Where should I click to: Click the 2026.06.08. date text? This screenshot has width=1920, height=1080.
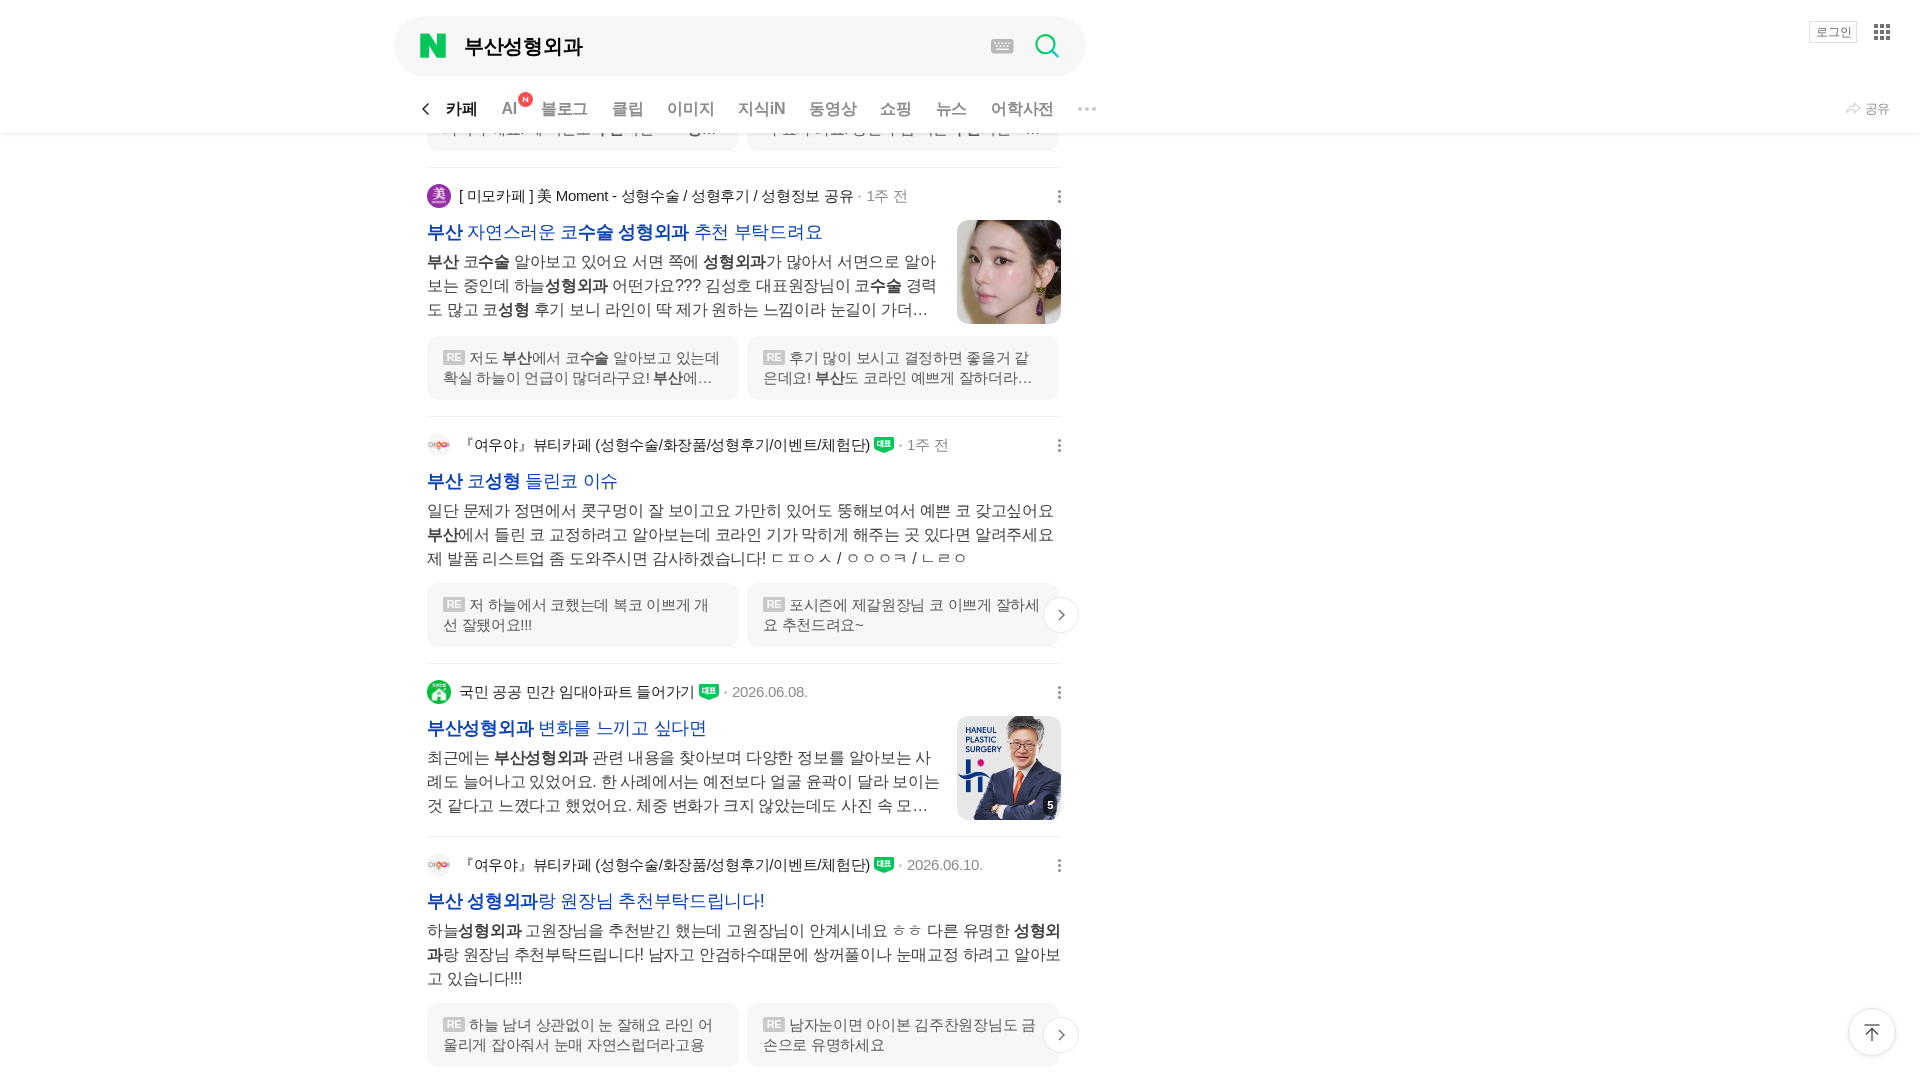pos(770,692)
